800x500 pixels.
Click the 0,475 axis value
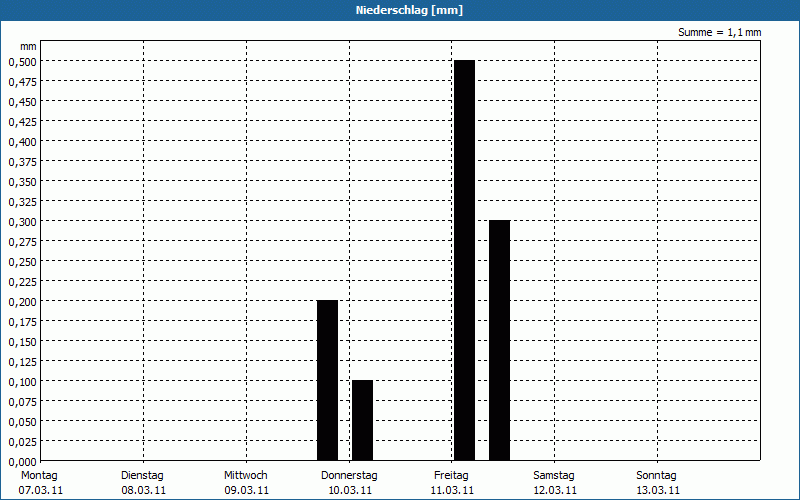pos(23,82)
